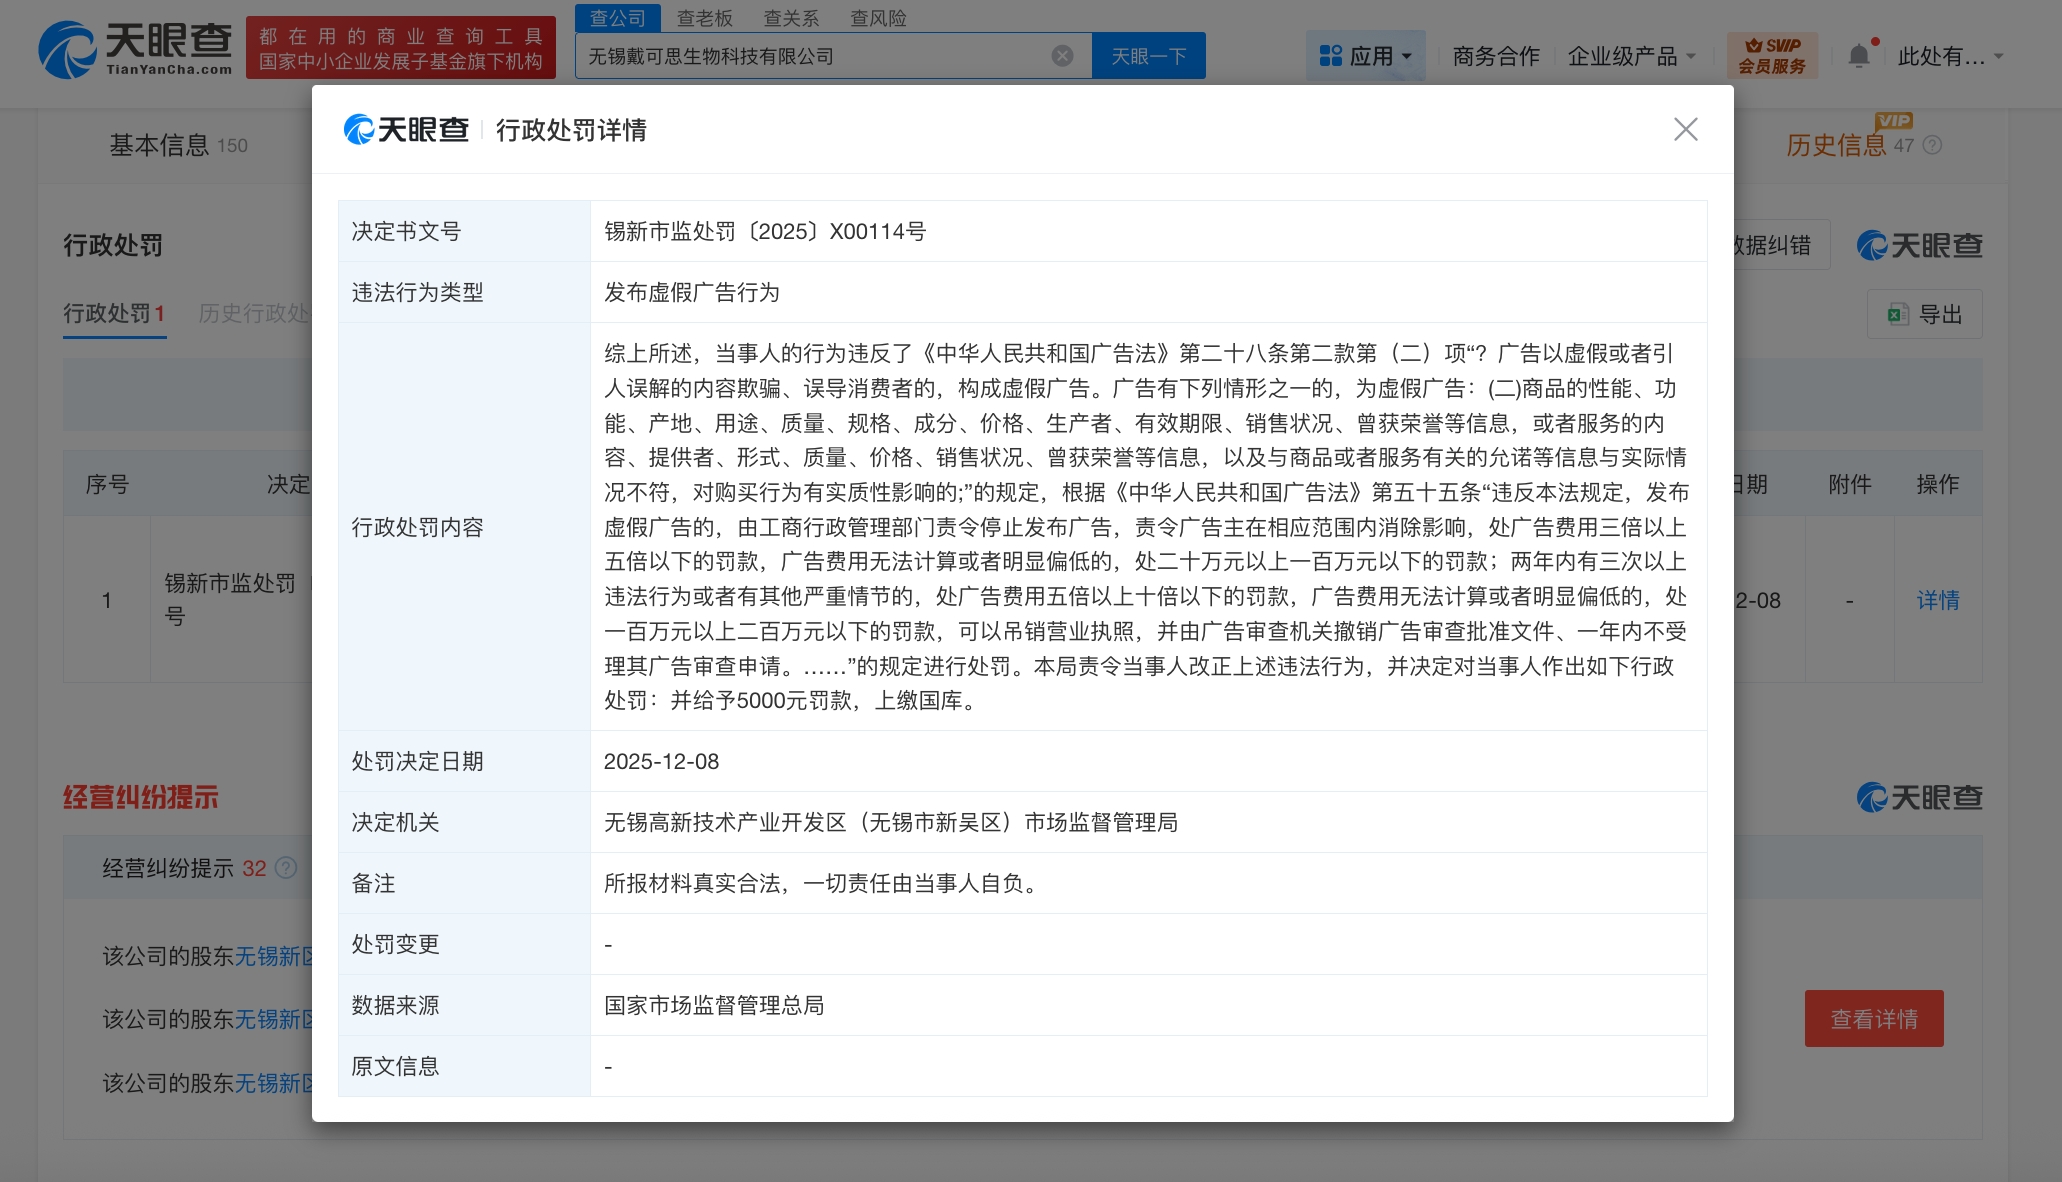2062x1182 pixels.
Task: Select the 查关系 search tab
Action: click(791, 18)
